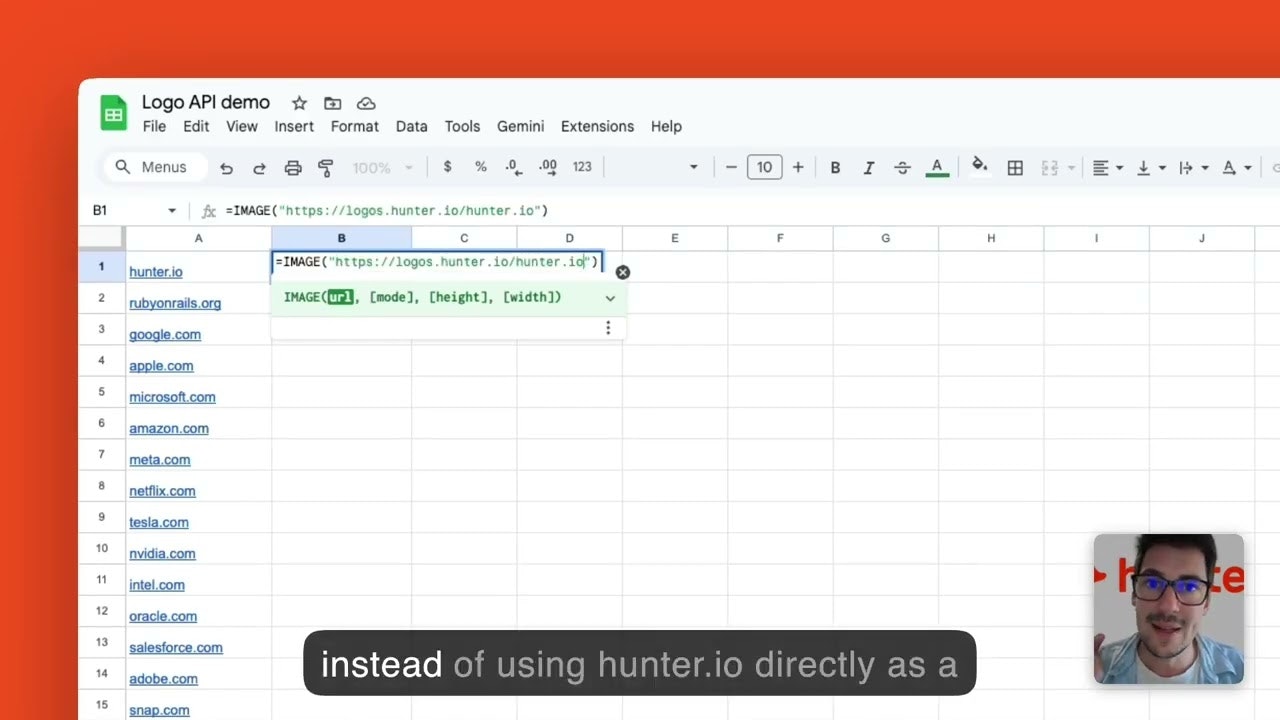Screen dimensions: 1280x720
Task: Click in the formula bar text
Action: coord(387,210)
